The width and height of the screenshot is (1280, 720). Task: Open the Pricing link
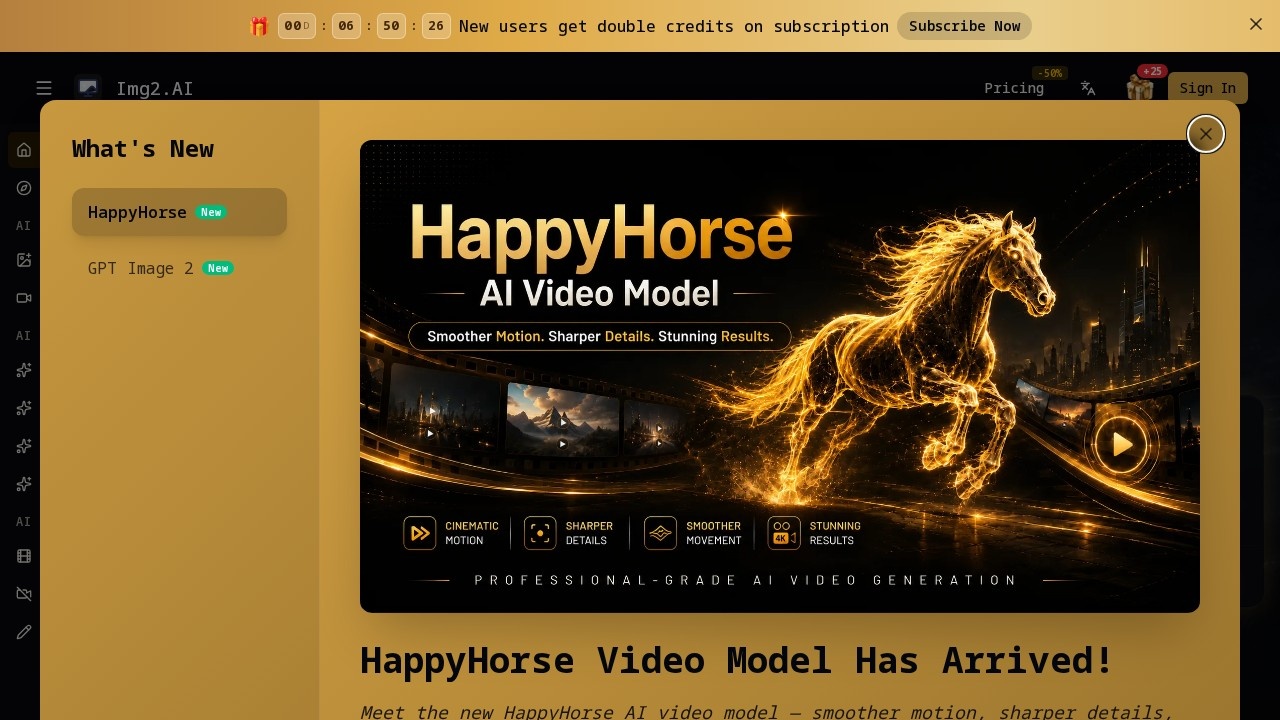[1014, 88]
